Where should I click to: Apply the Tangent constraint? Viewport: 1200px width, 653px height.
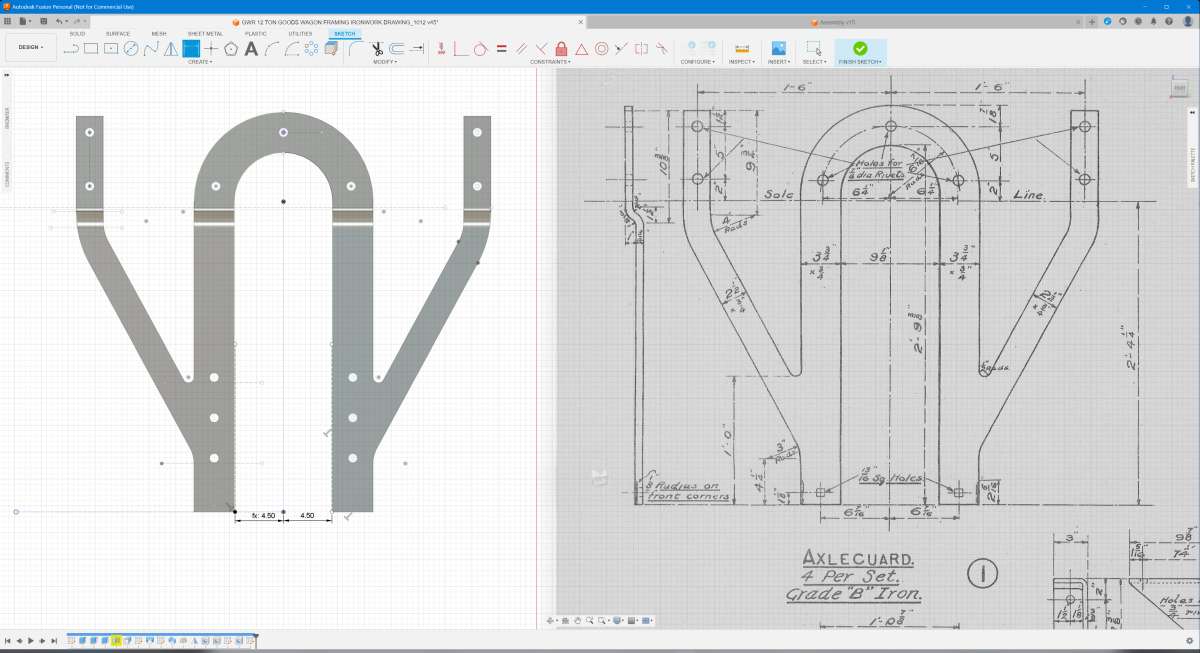(481, 47)
